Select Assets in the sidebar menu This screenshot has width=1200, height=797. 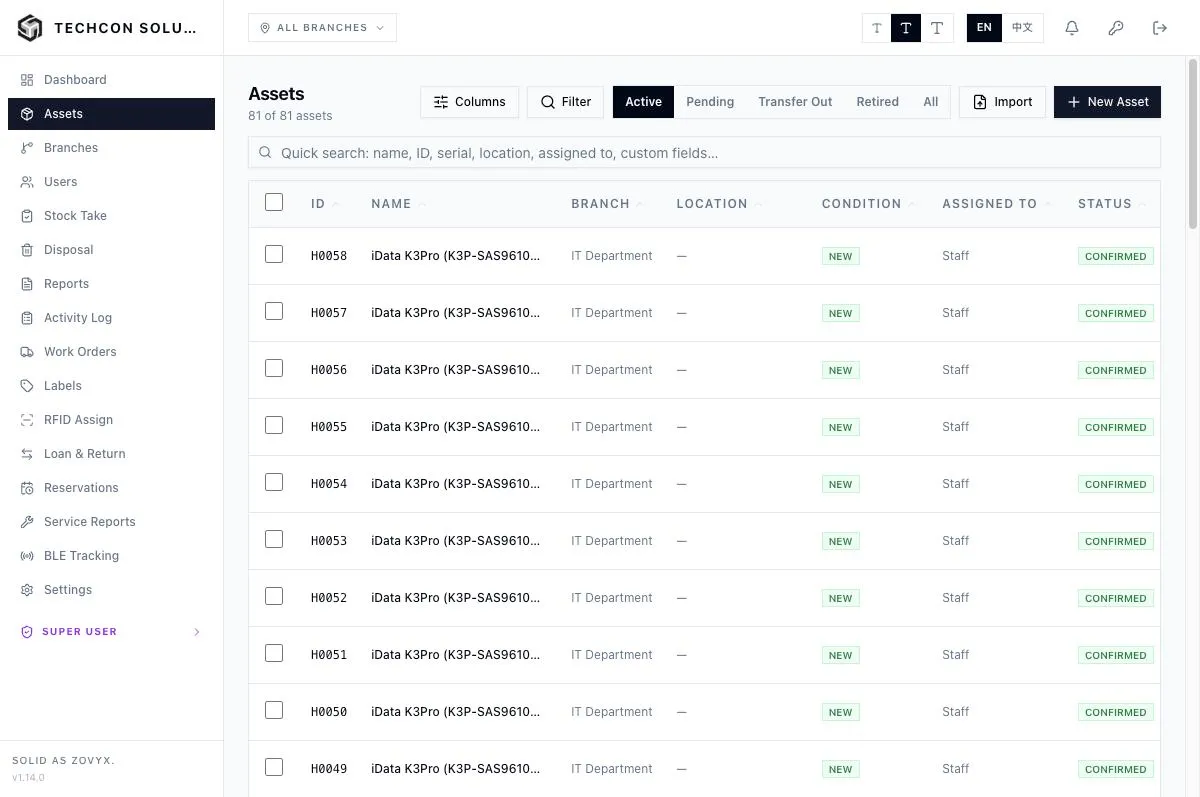coord(111,114)
